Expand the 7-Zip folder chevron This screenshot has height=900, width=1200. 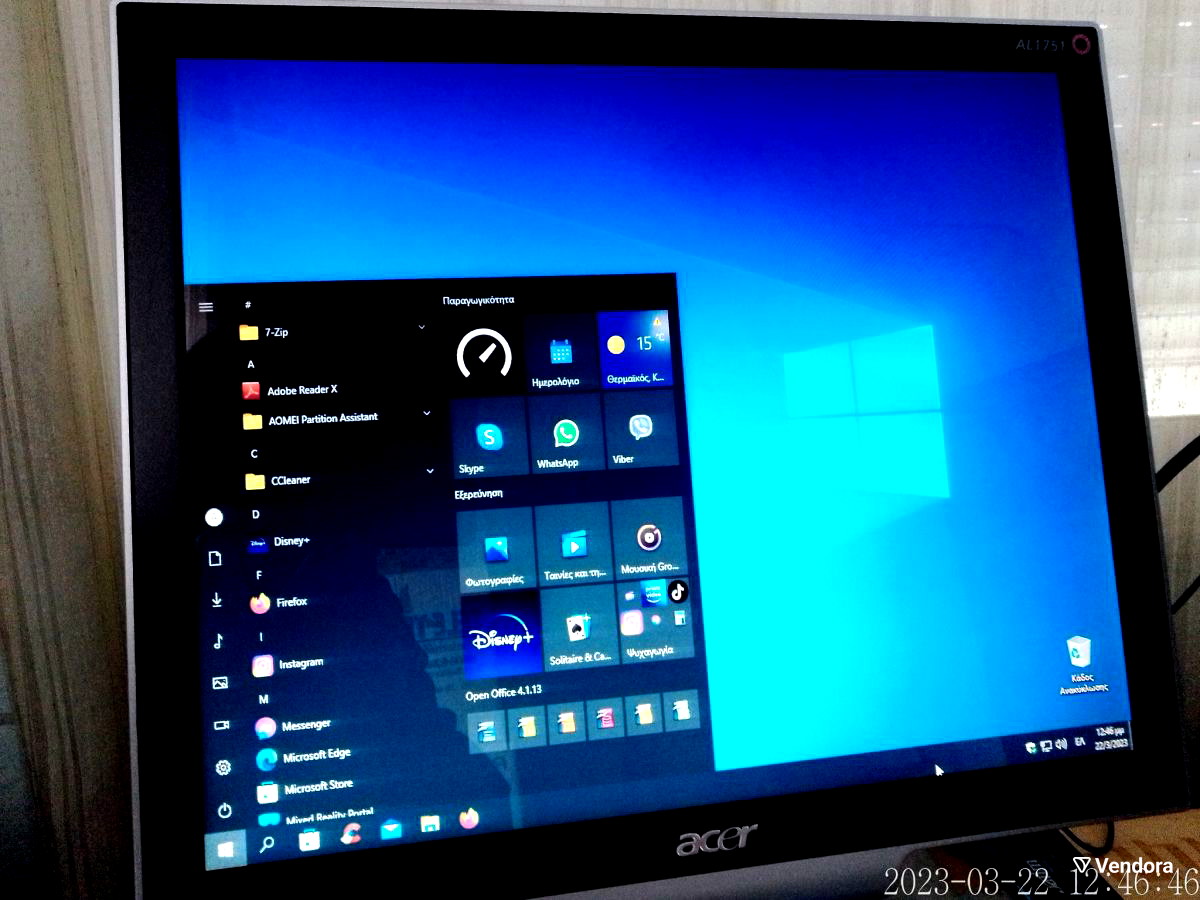[x=421, y=327]
